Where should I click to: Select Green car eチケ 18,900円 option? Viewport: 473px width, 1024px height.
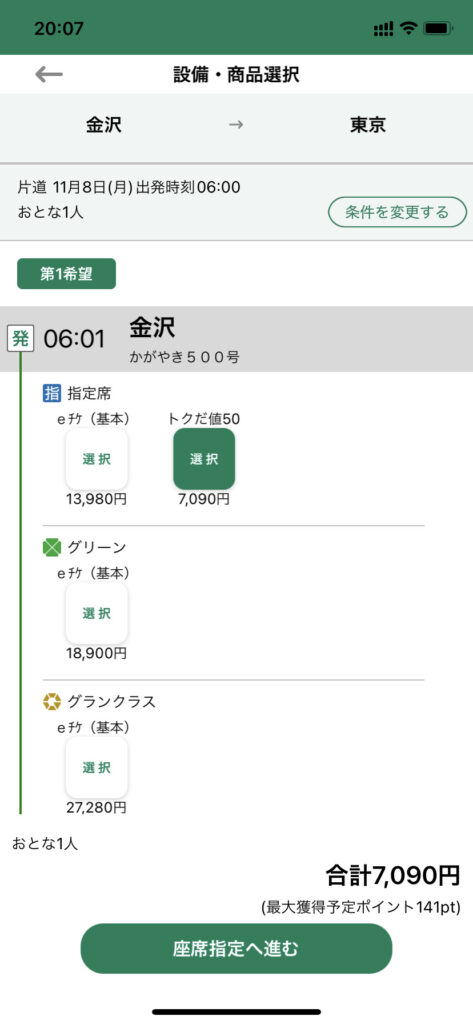(x=97, y=613)
